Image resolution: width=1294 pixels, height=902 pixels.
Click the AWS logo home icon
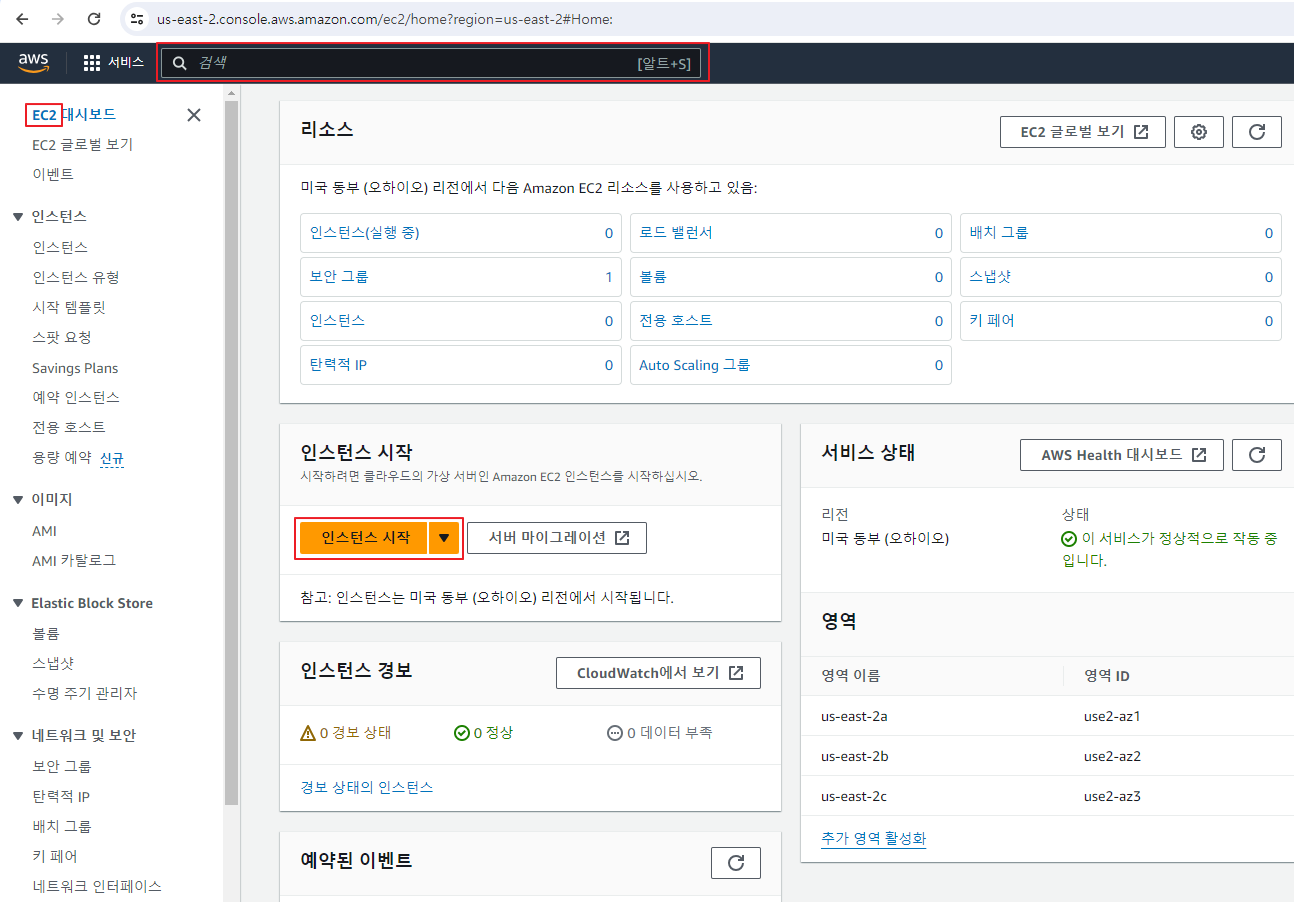point(34,63)
